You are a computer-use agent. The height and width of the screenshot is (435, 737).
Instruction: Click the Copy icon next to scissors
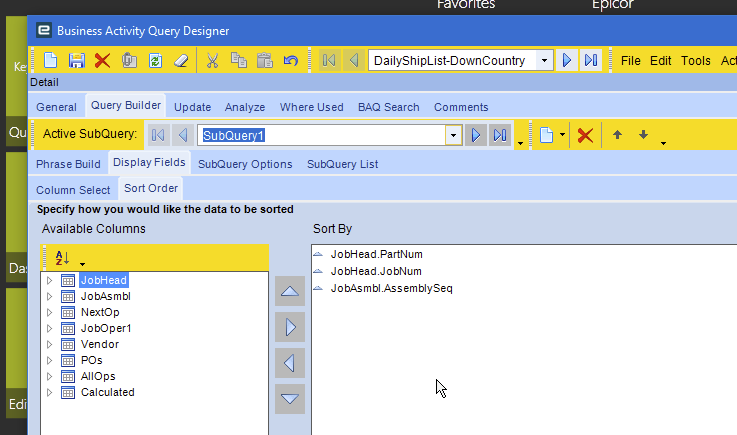pos(239,61)
